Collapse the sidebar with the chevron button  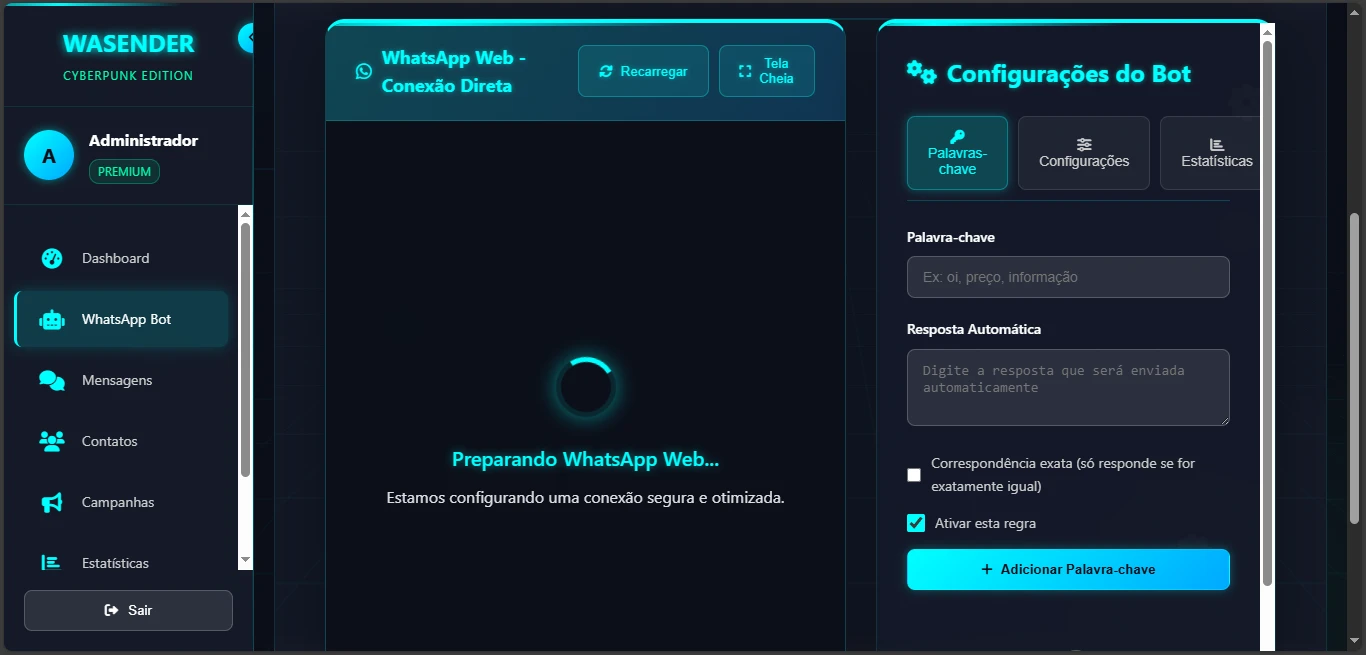click(x=248, y=38)
